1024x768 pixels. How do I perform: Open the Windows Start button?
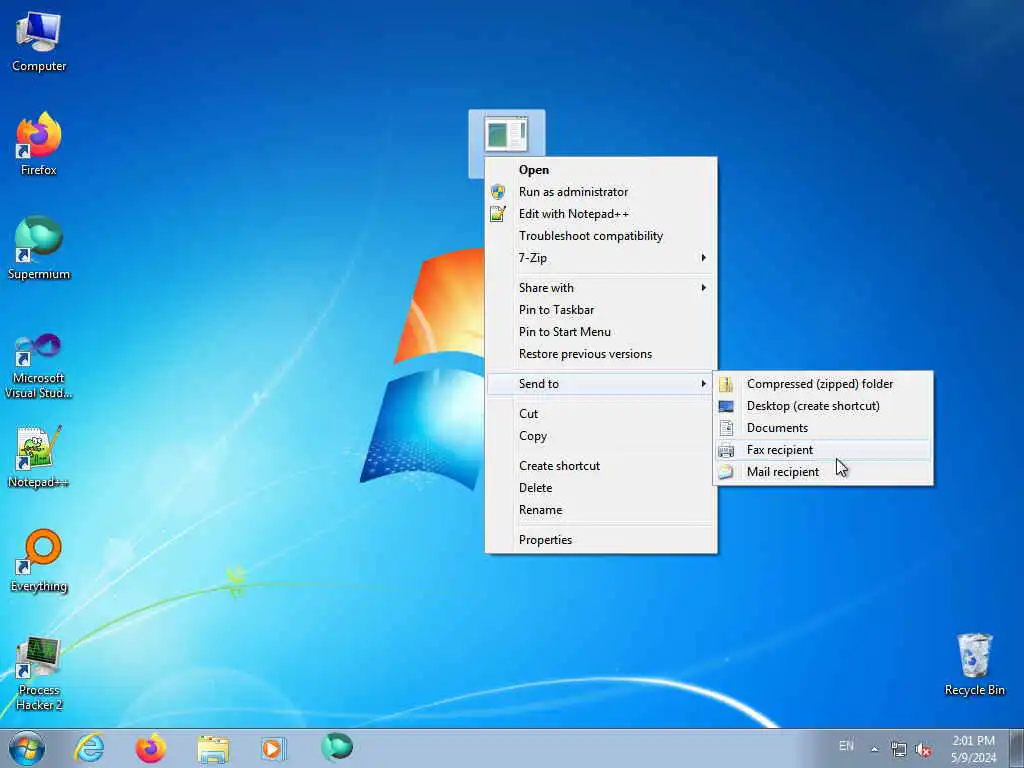point(27,748)
